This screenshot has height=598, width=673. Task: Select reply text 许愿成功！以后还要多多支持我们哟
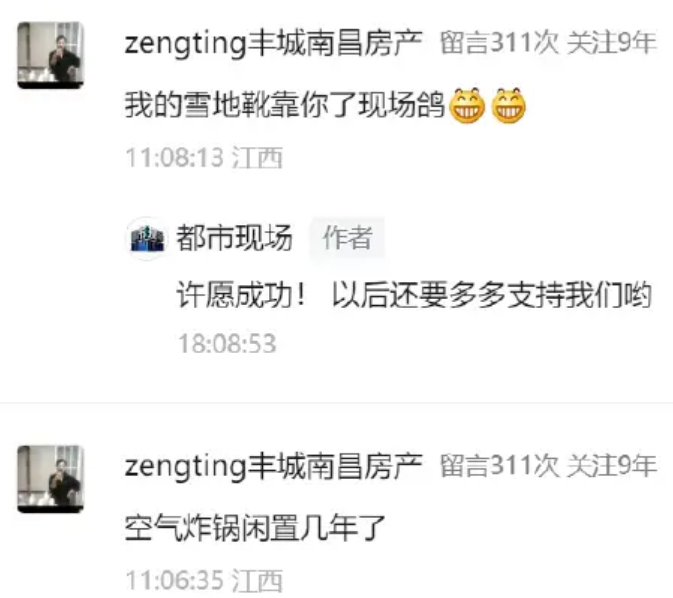click(x=415, y=295)
